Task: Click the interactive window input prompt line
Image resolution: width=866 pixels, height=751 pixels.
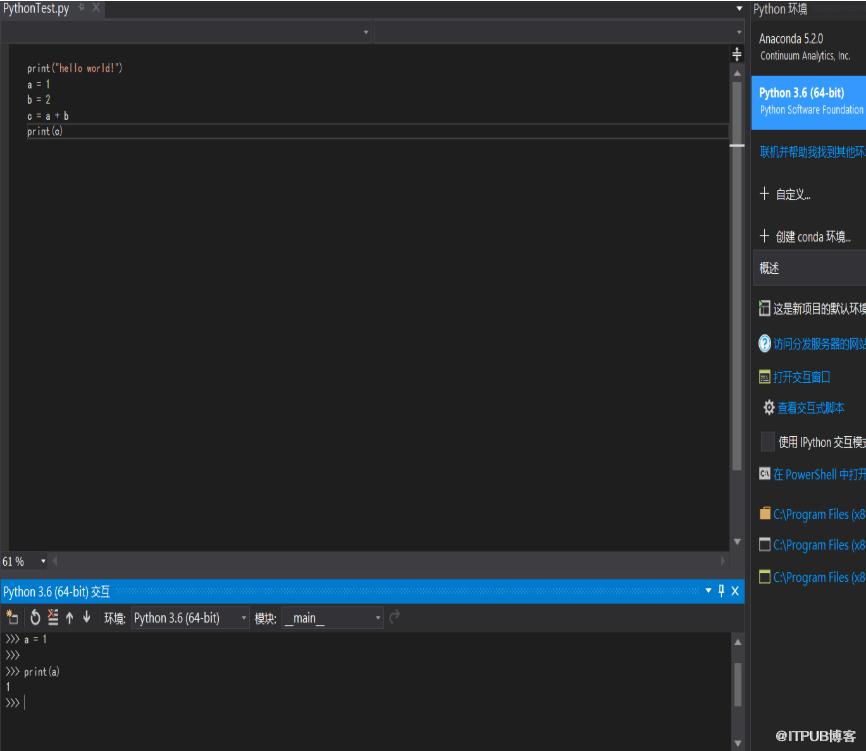Action: 365,703
